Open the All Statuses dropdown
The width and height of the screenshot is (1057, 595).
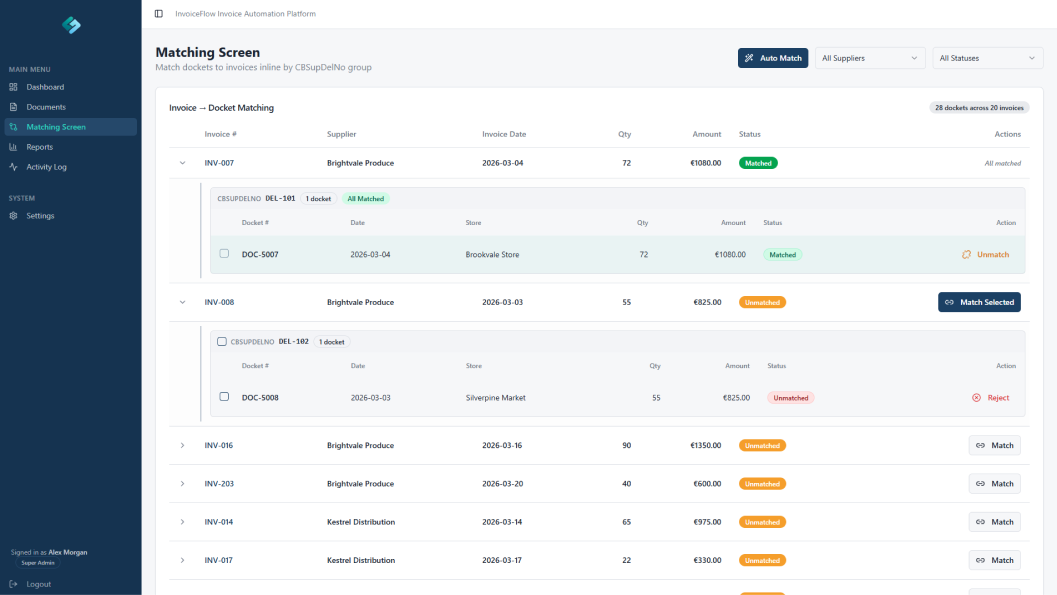pos(988,58)
